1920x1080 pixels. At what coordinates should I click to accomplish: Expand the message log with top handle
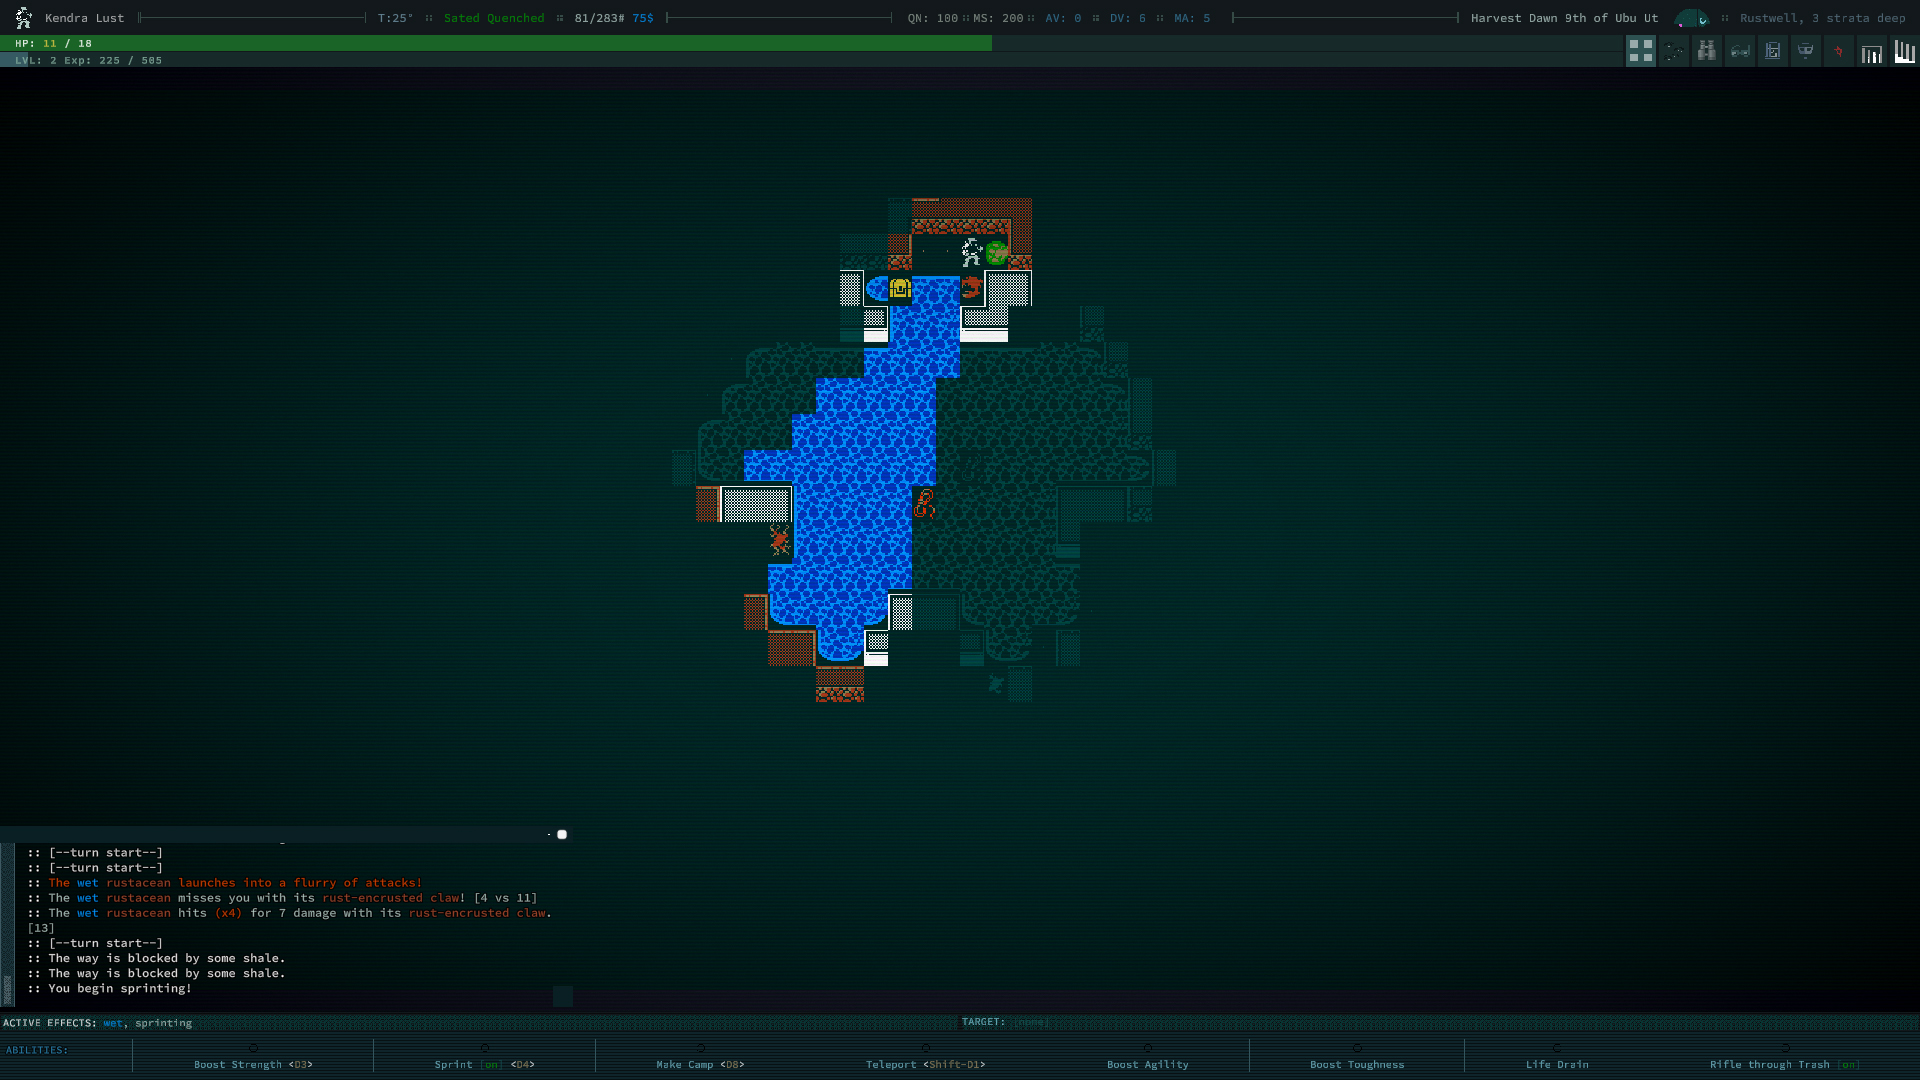562,834
